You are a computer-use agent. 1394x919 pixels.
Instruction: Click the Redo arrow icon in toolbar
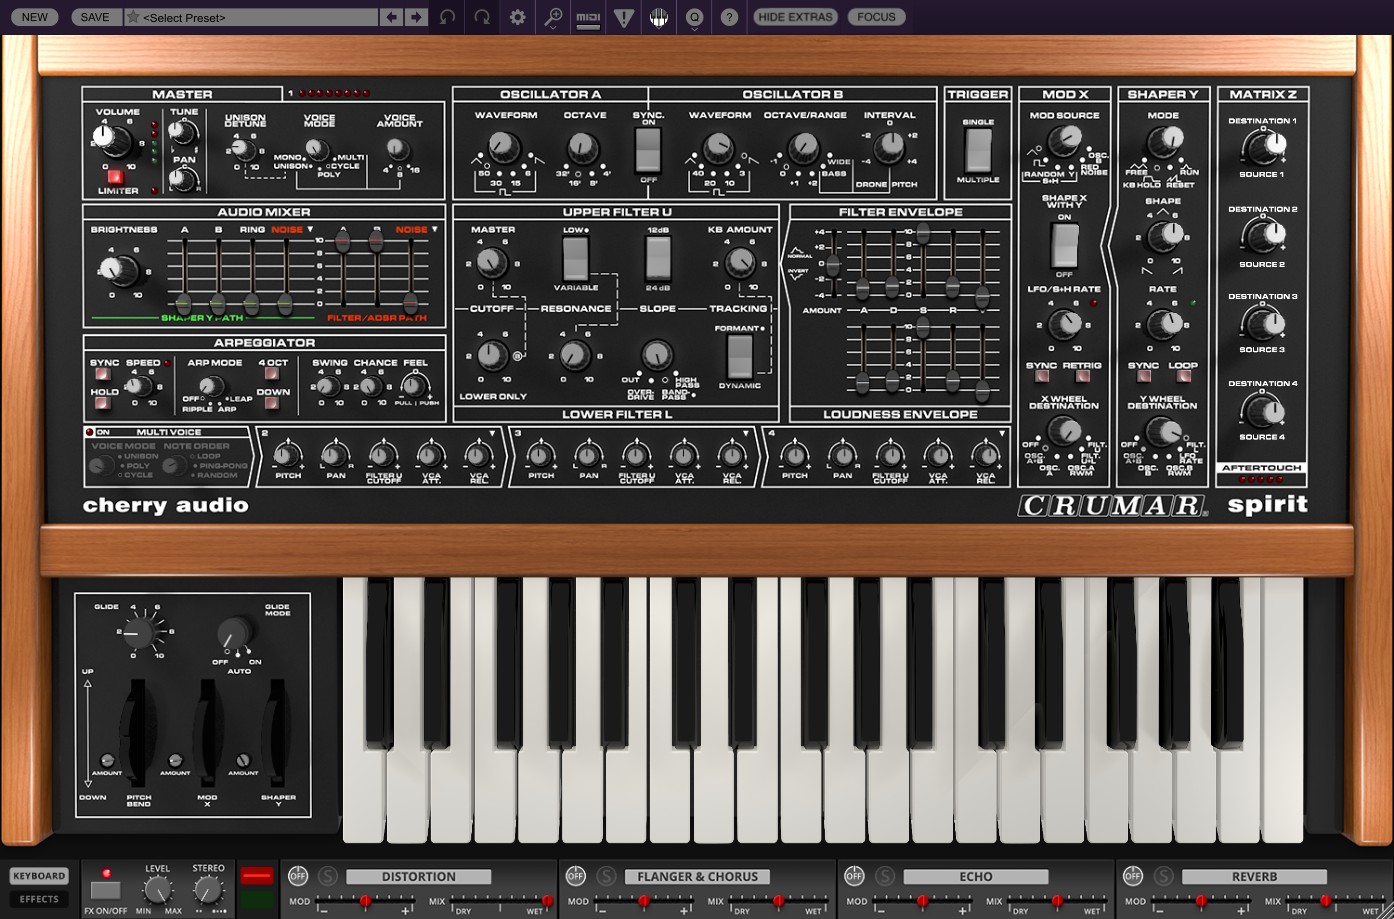tap(482, 17)
